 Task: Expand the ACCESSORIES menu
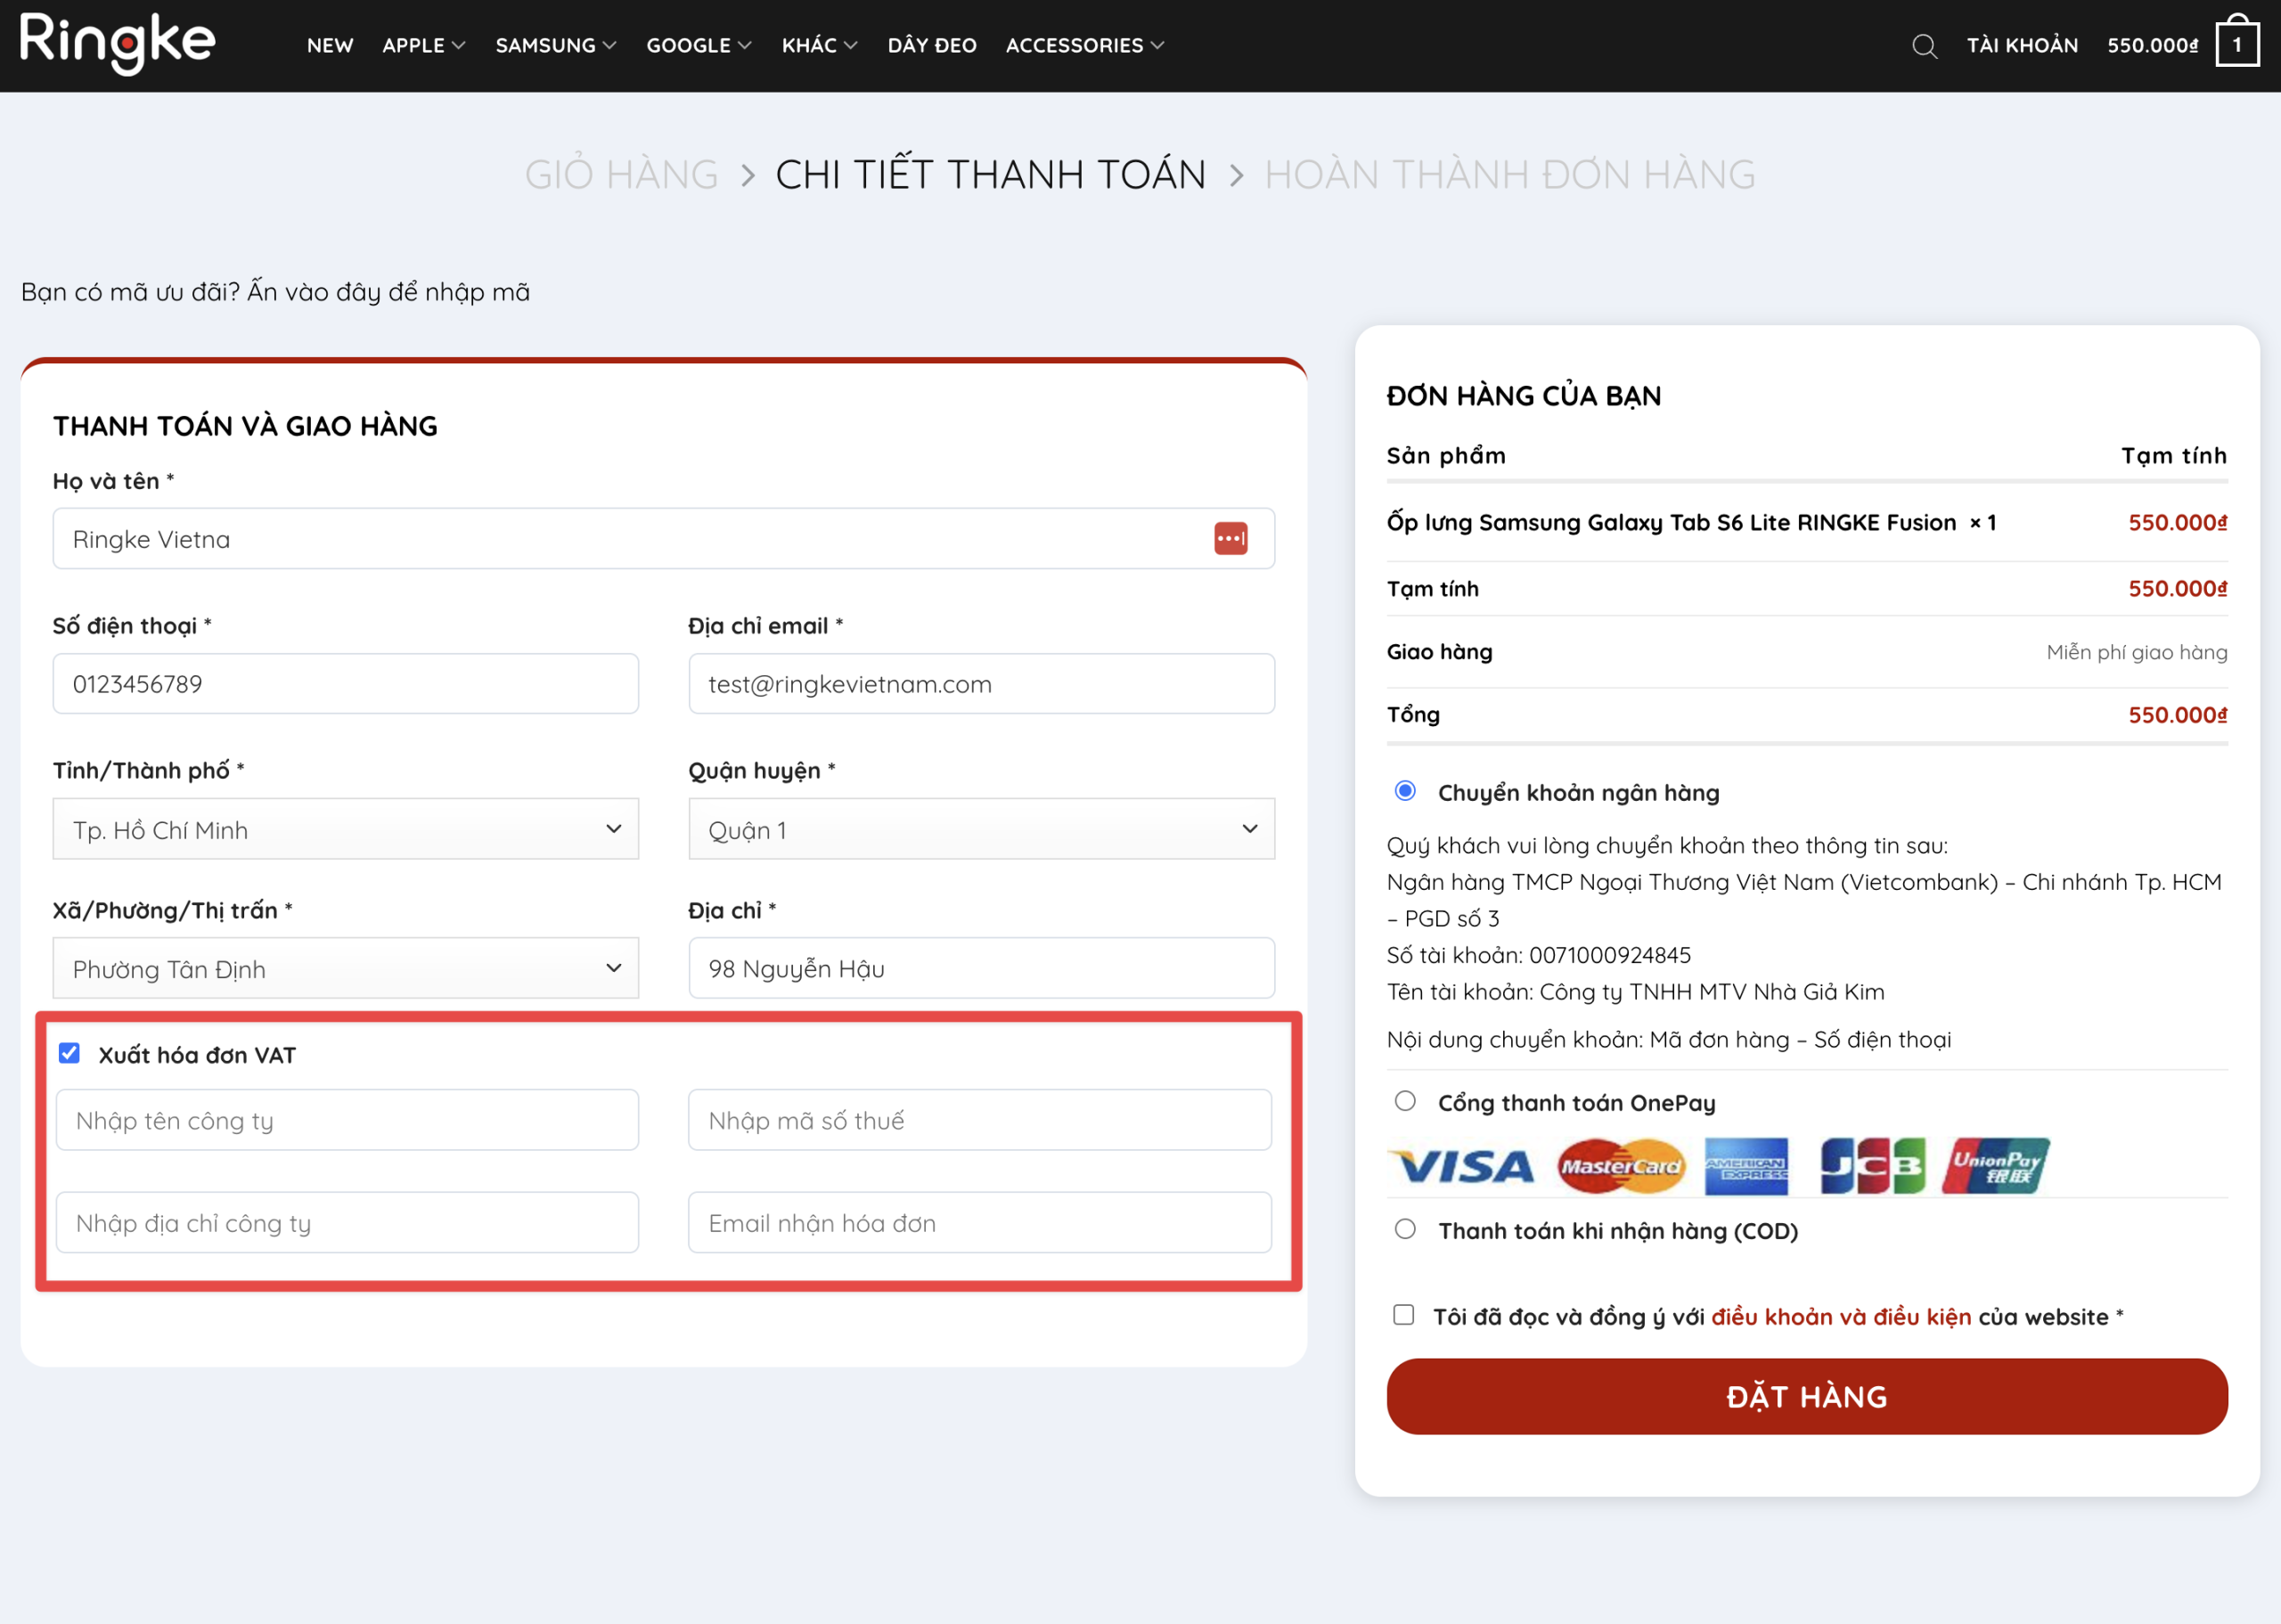click(1085, 45)
